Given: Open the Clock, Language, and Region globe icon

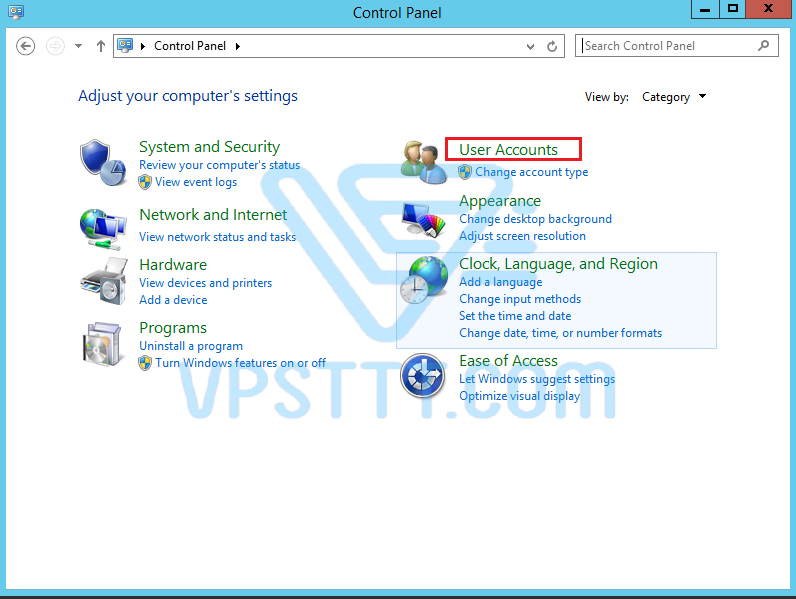Looking at the screenshot, I should (x=423, y=280).
